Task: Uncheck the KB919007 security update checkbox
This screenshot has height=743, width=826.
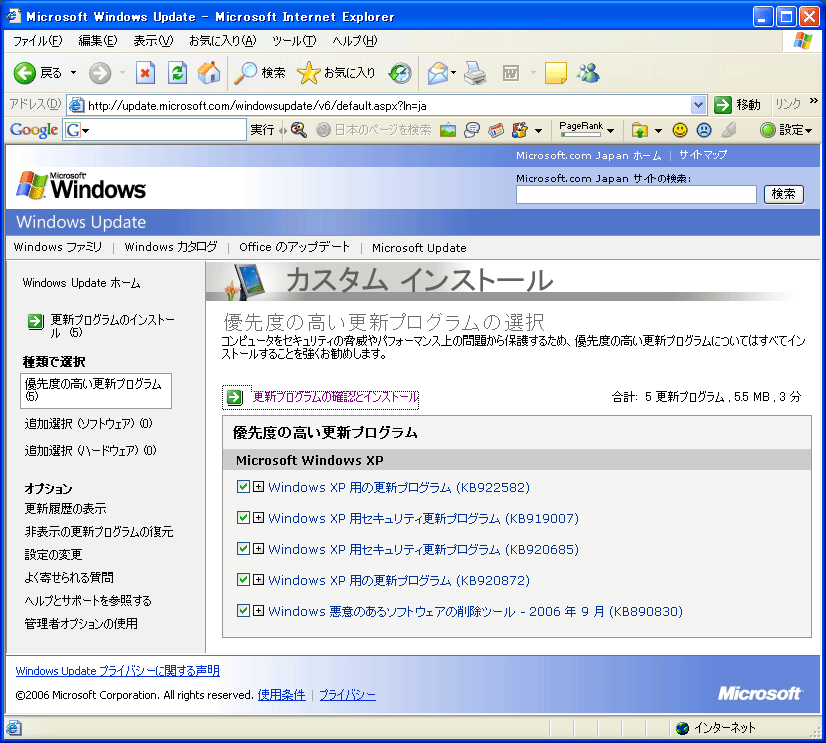Action: click(243, 517)
